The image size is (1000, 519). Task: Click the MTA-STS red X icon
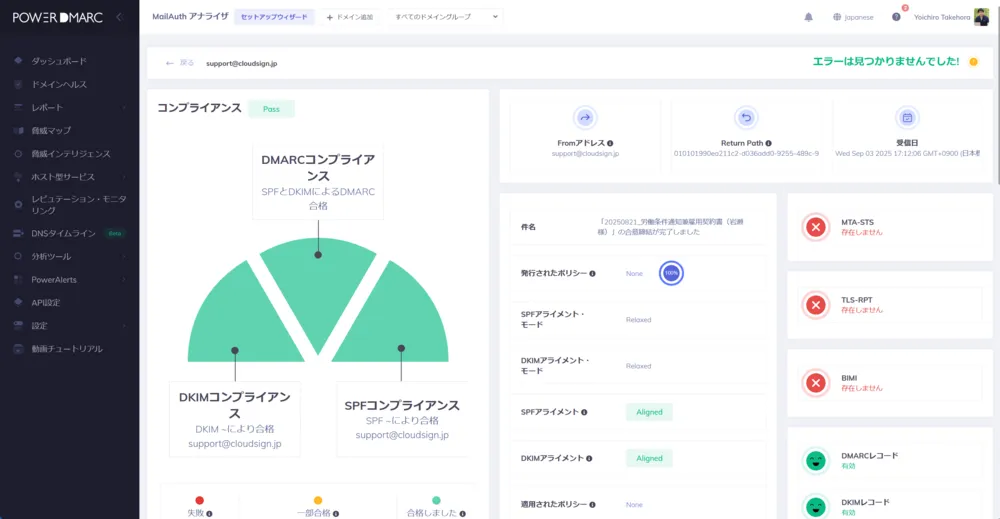(816, 227)
